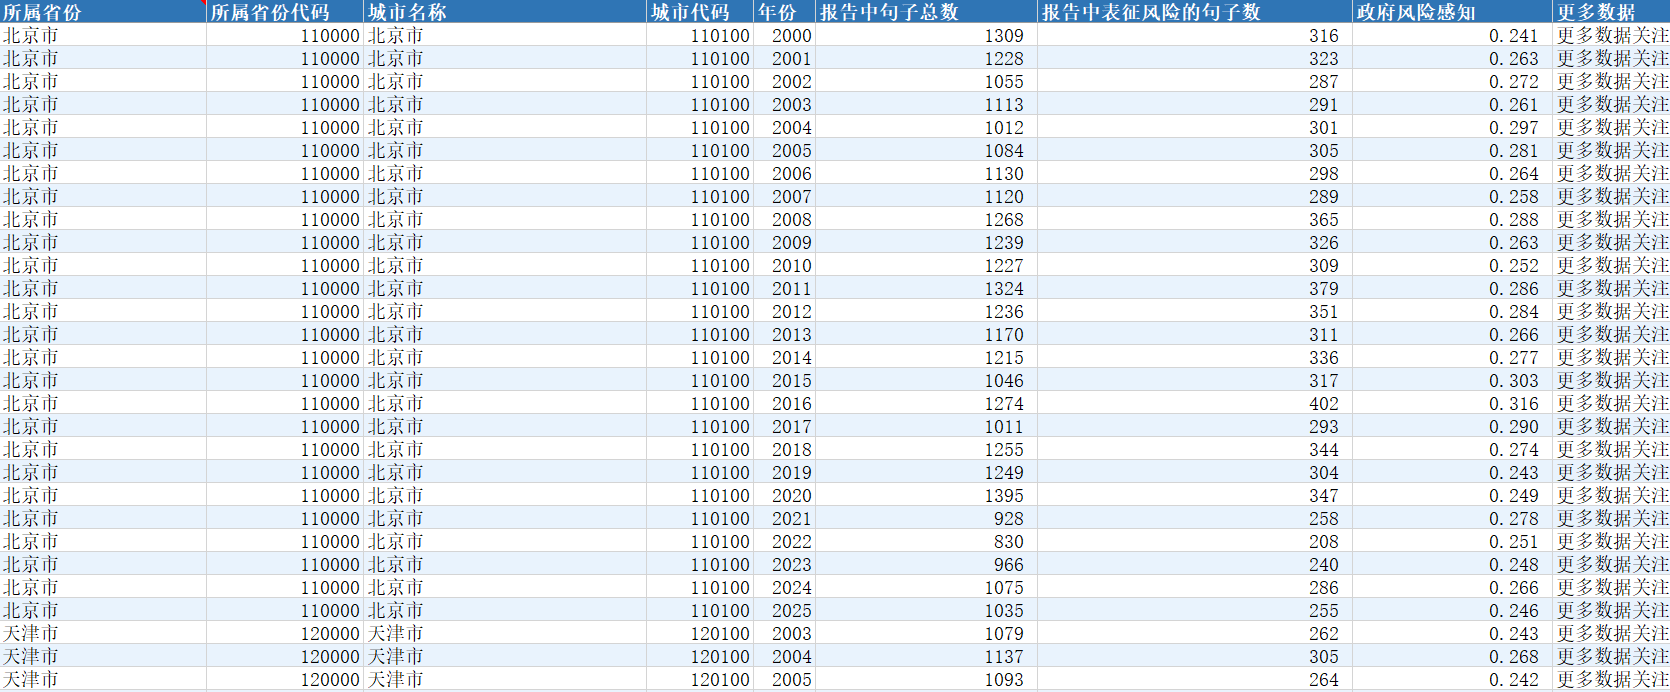Select 天津市 city name in the 1093 row
The width and height of the screenshot is (1670, 692).
[396, 679]
